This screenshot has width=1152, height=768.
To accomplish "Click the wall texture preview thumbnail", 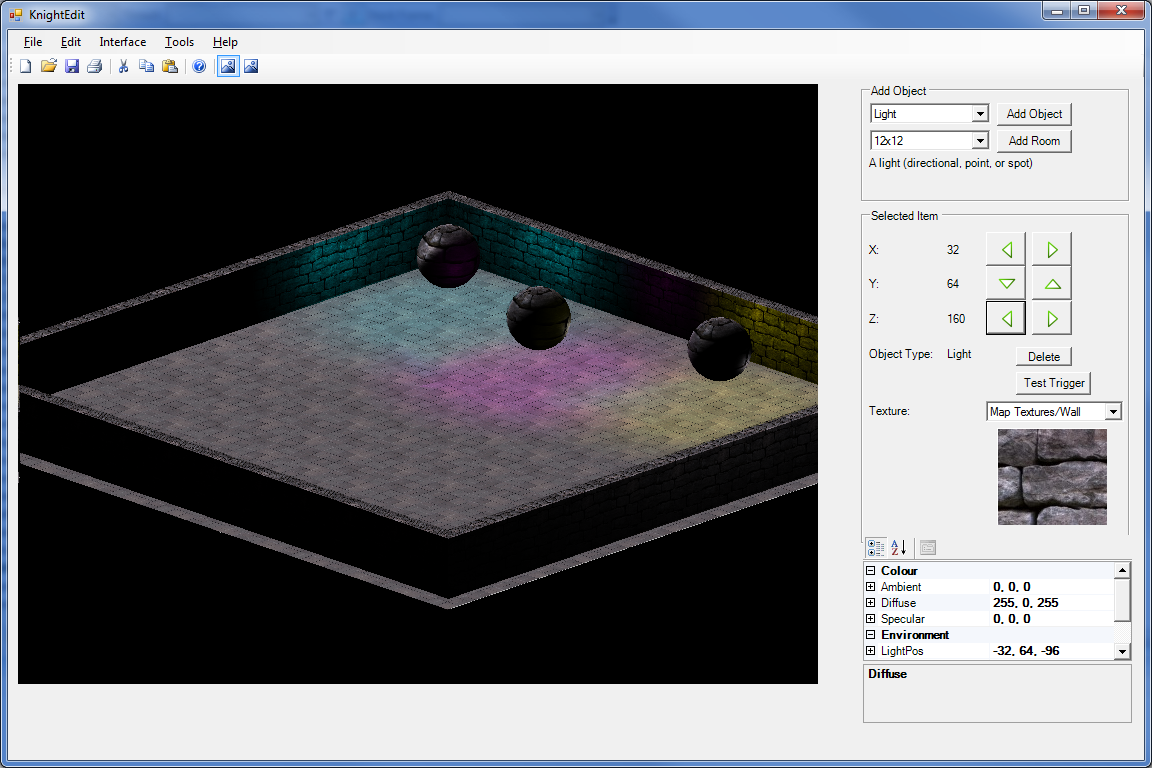I will coord(1051,477).
